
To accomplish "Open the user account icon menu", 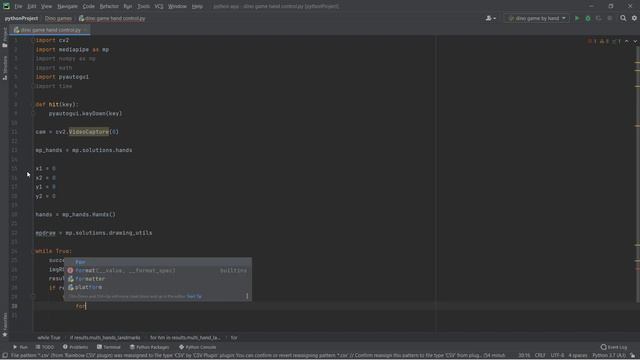I will click(490, 18).
